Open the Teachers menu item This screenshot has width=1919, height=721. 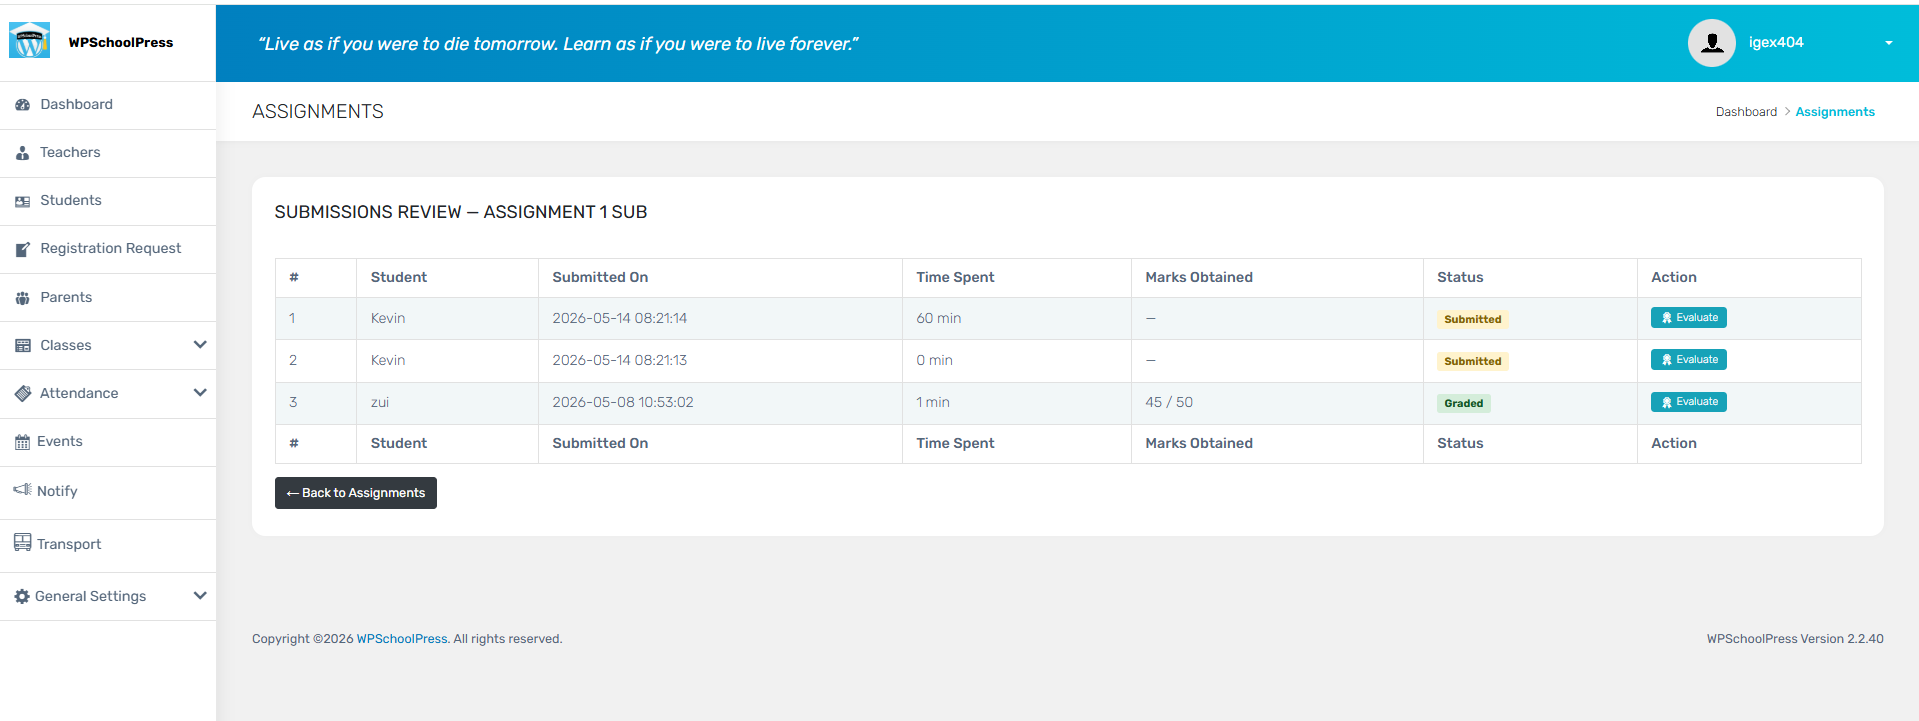coord(108,153)
